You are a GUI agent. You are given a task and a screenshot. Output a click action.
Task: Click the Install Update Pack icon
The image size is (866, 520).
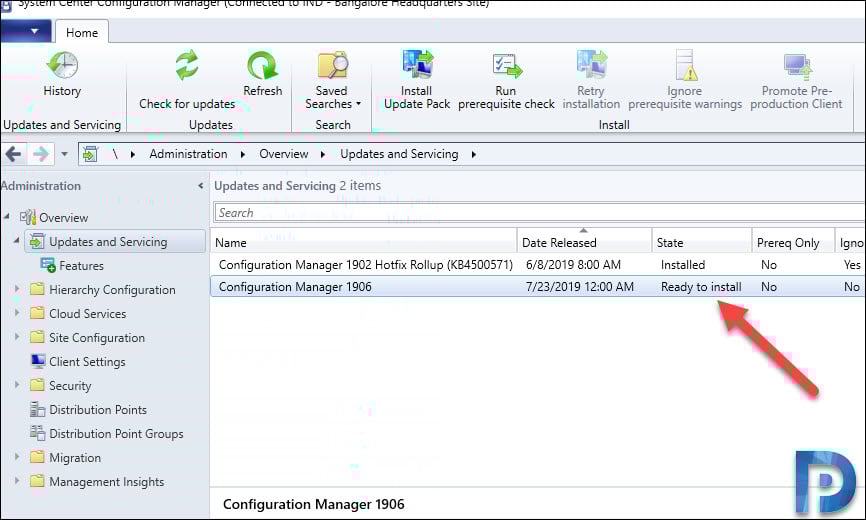(417, 64)
